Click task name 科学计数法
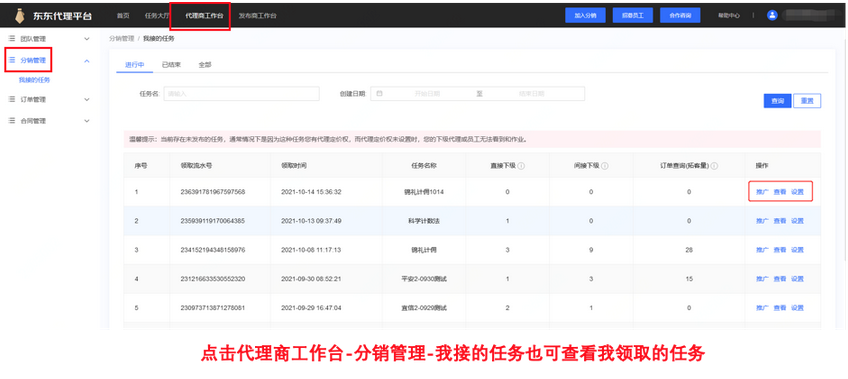Image resolution: width=848 pixels, height=379 pixels. 424,221
